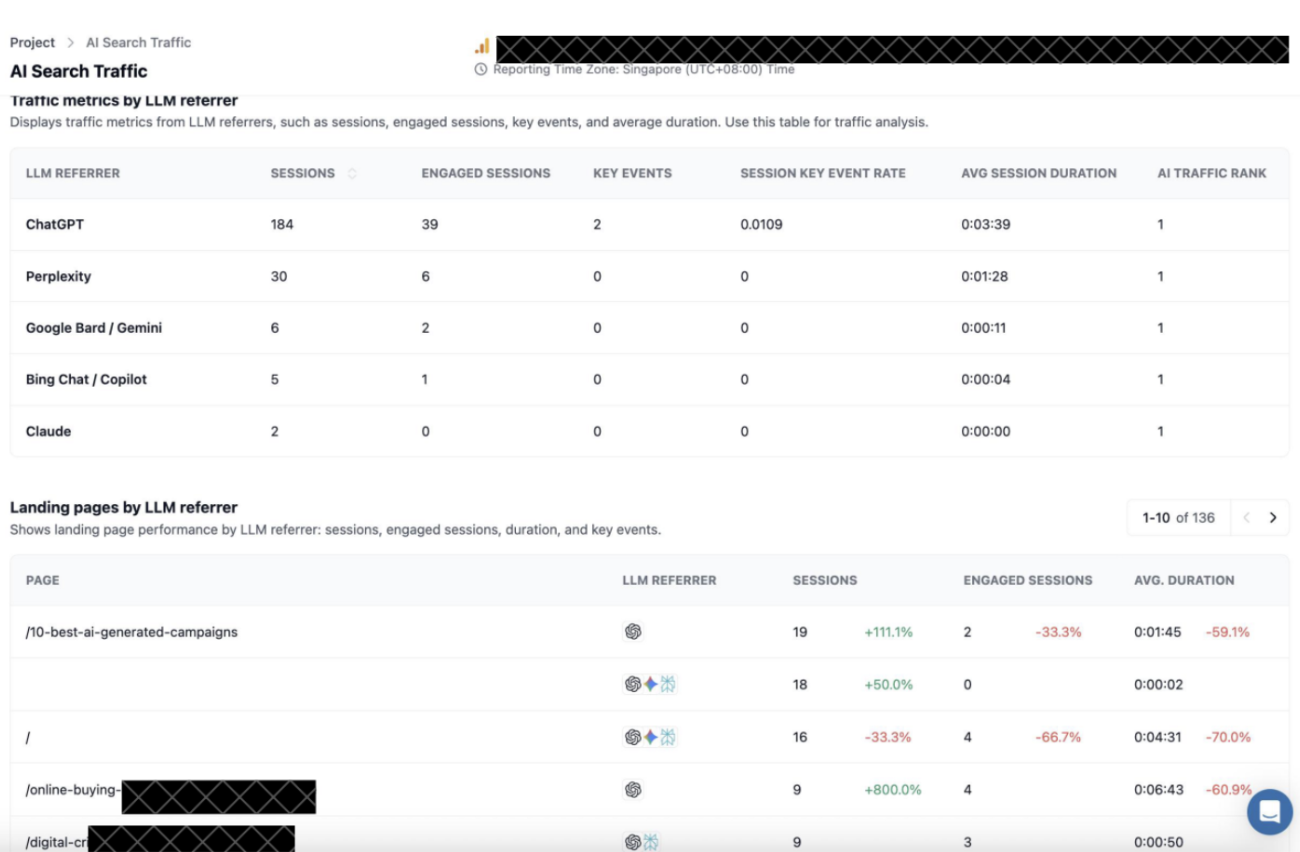Click the PAGE column header
This screenshot has height=852, width=1300.
click(x=43, y=581)
